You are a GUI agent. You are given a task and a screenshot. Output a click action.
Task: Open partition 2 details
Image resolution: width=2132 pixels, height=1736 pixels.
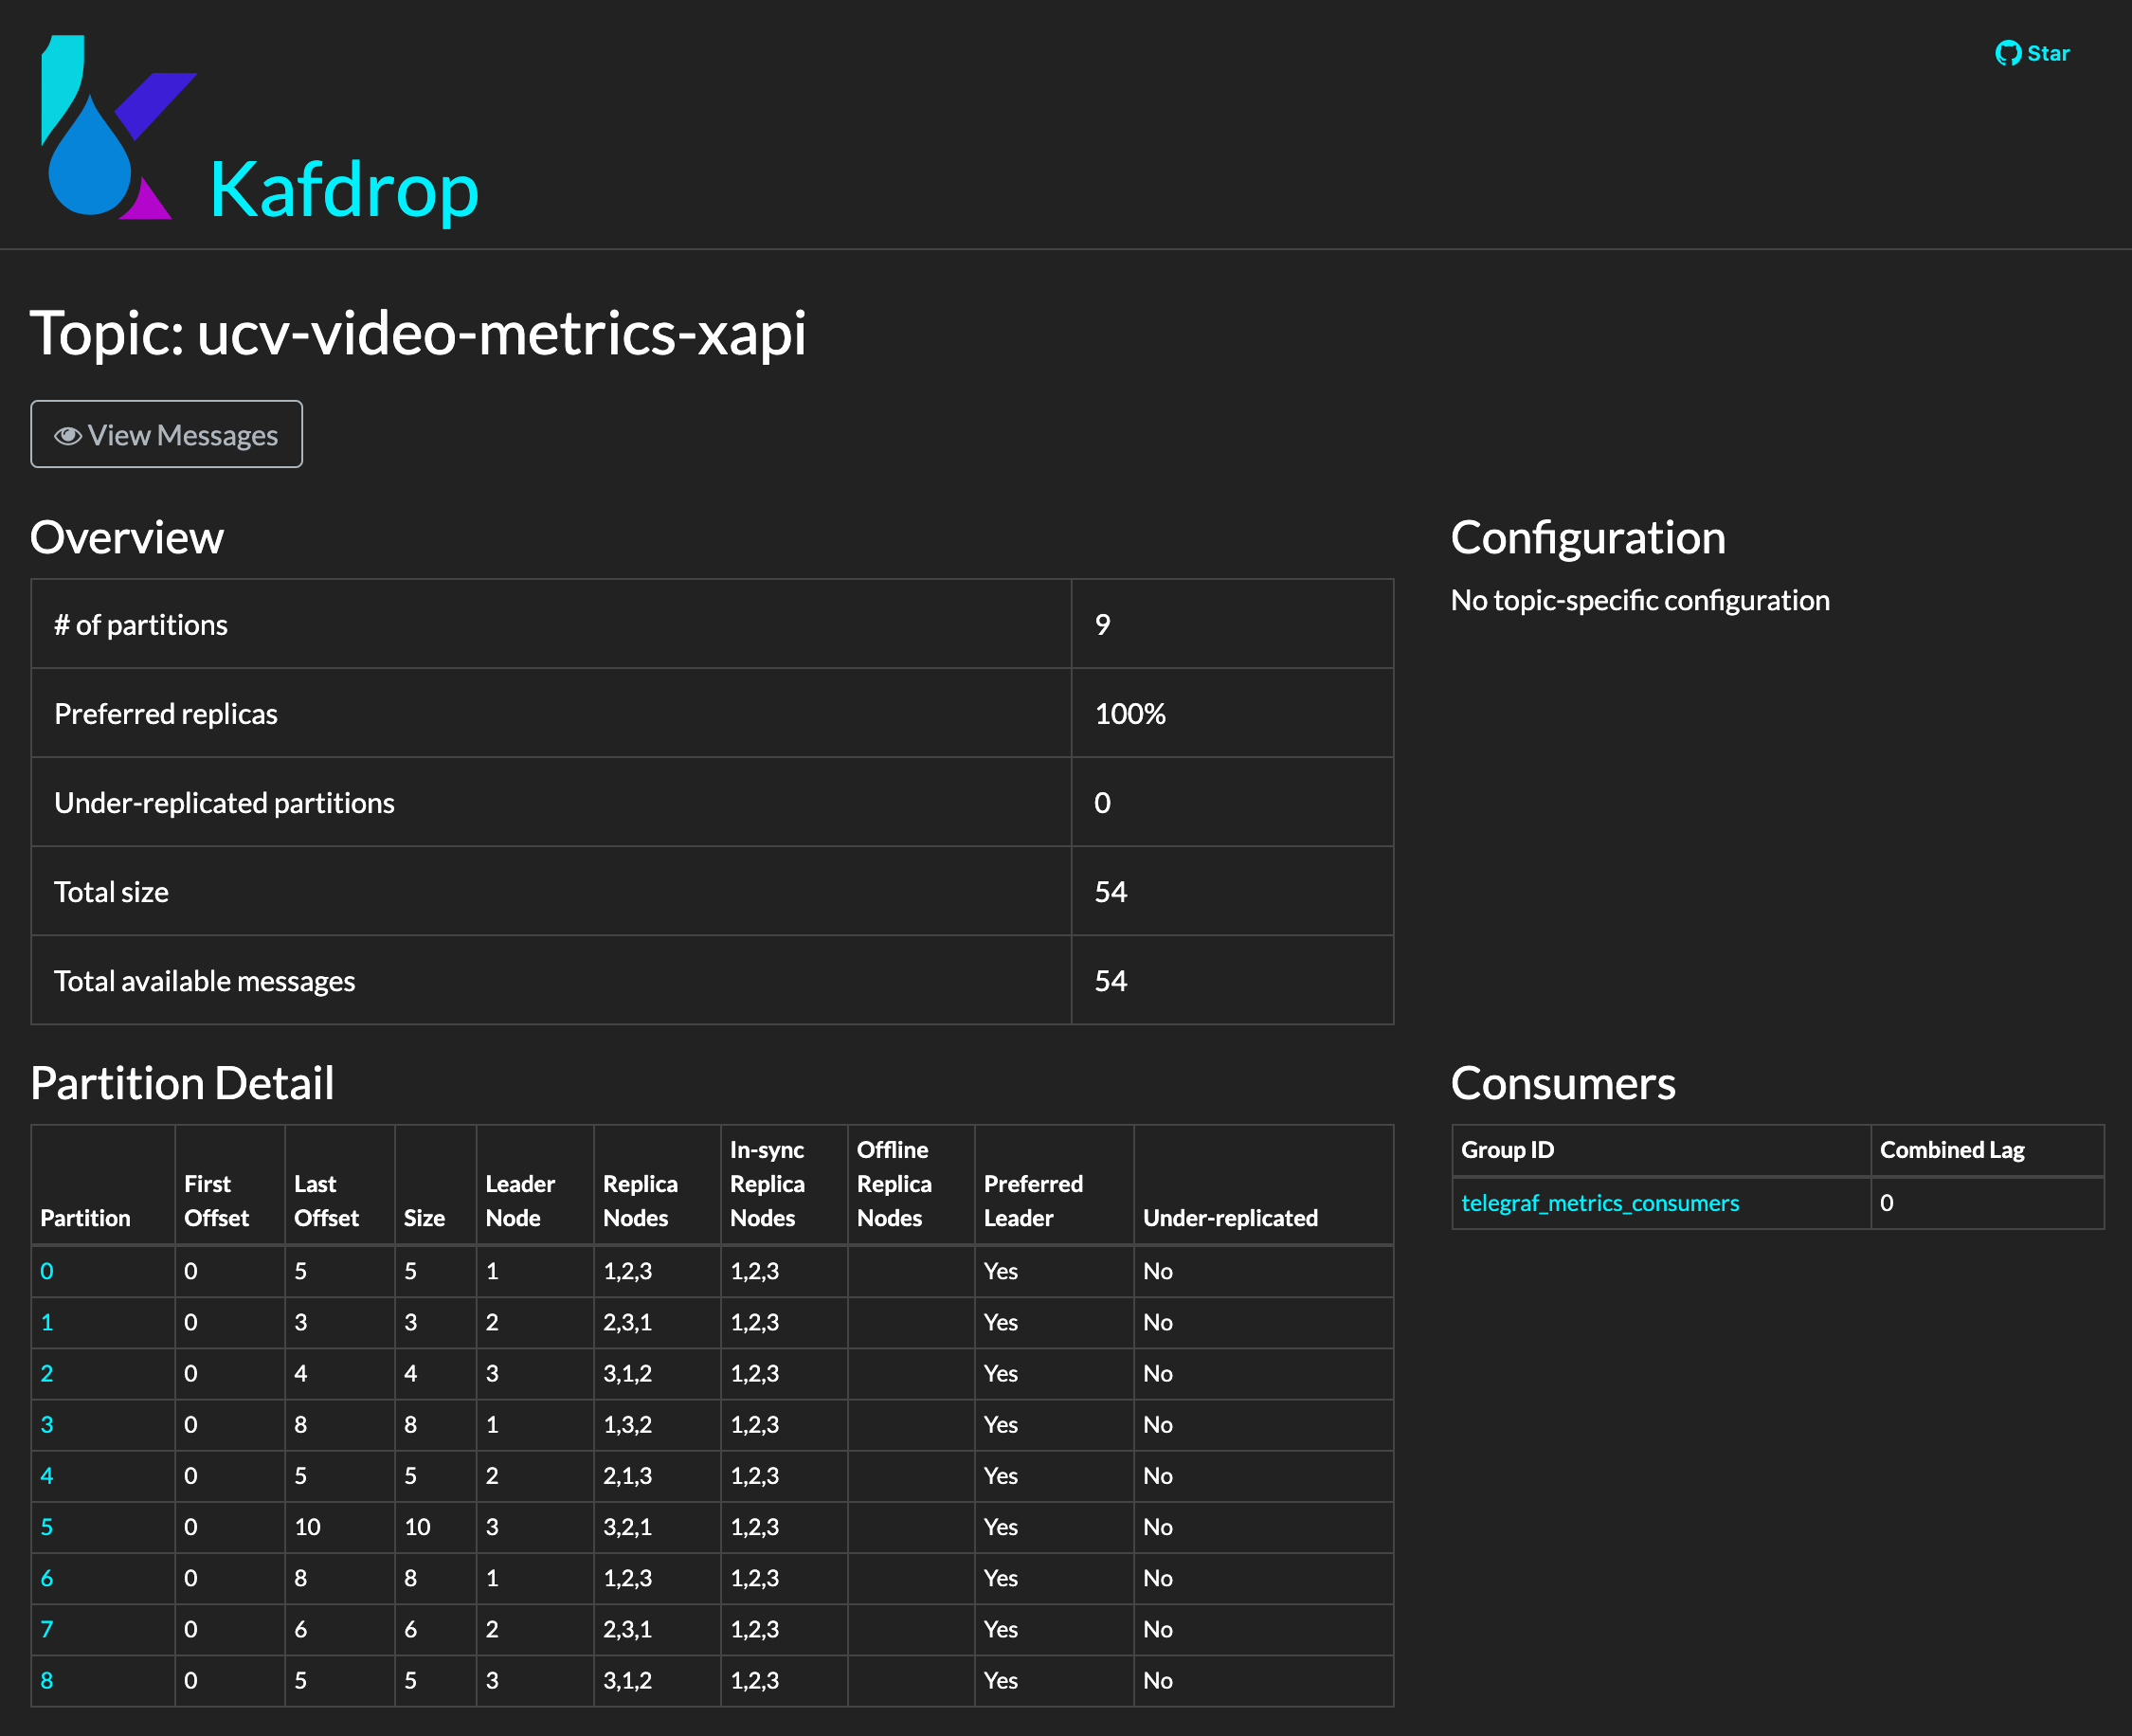click(x=46, y=1373)
